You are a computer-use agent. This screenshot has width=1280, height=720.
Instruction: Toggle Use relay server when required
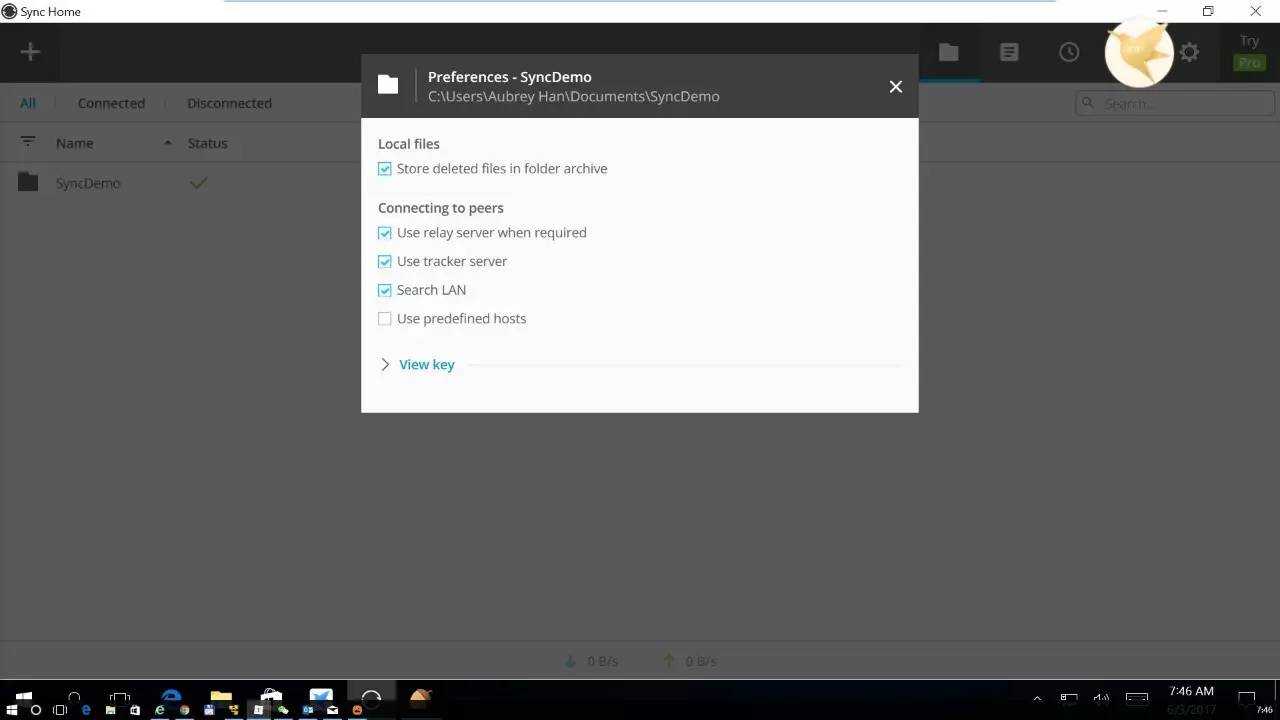point(385,233)
